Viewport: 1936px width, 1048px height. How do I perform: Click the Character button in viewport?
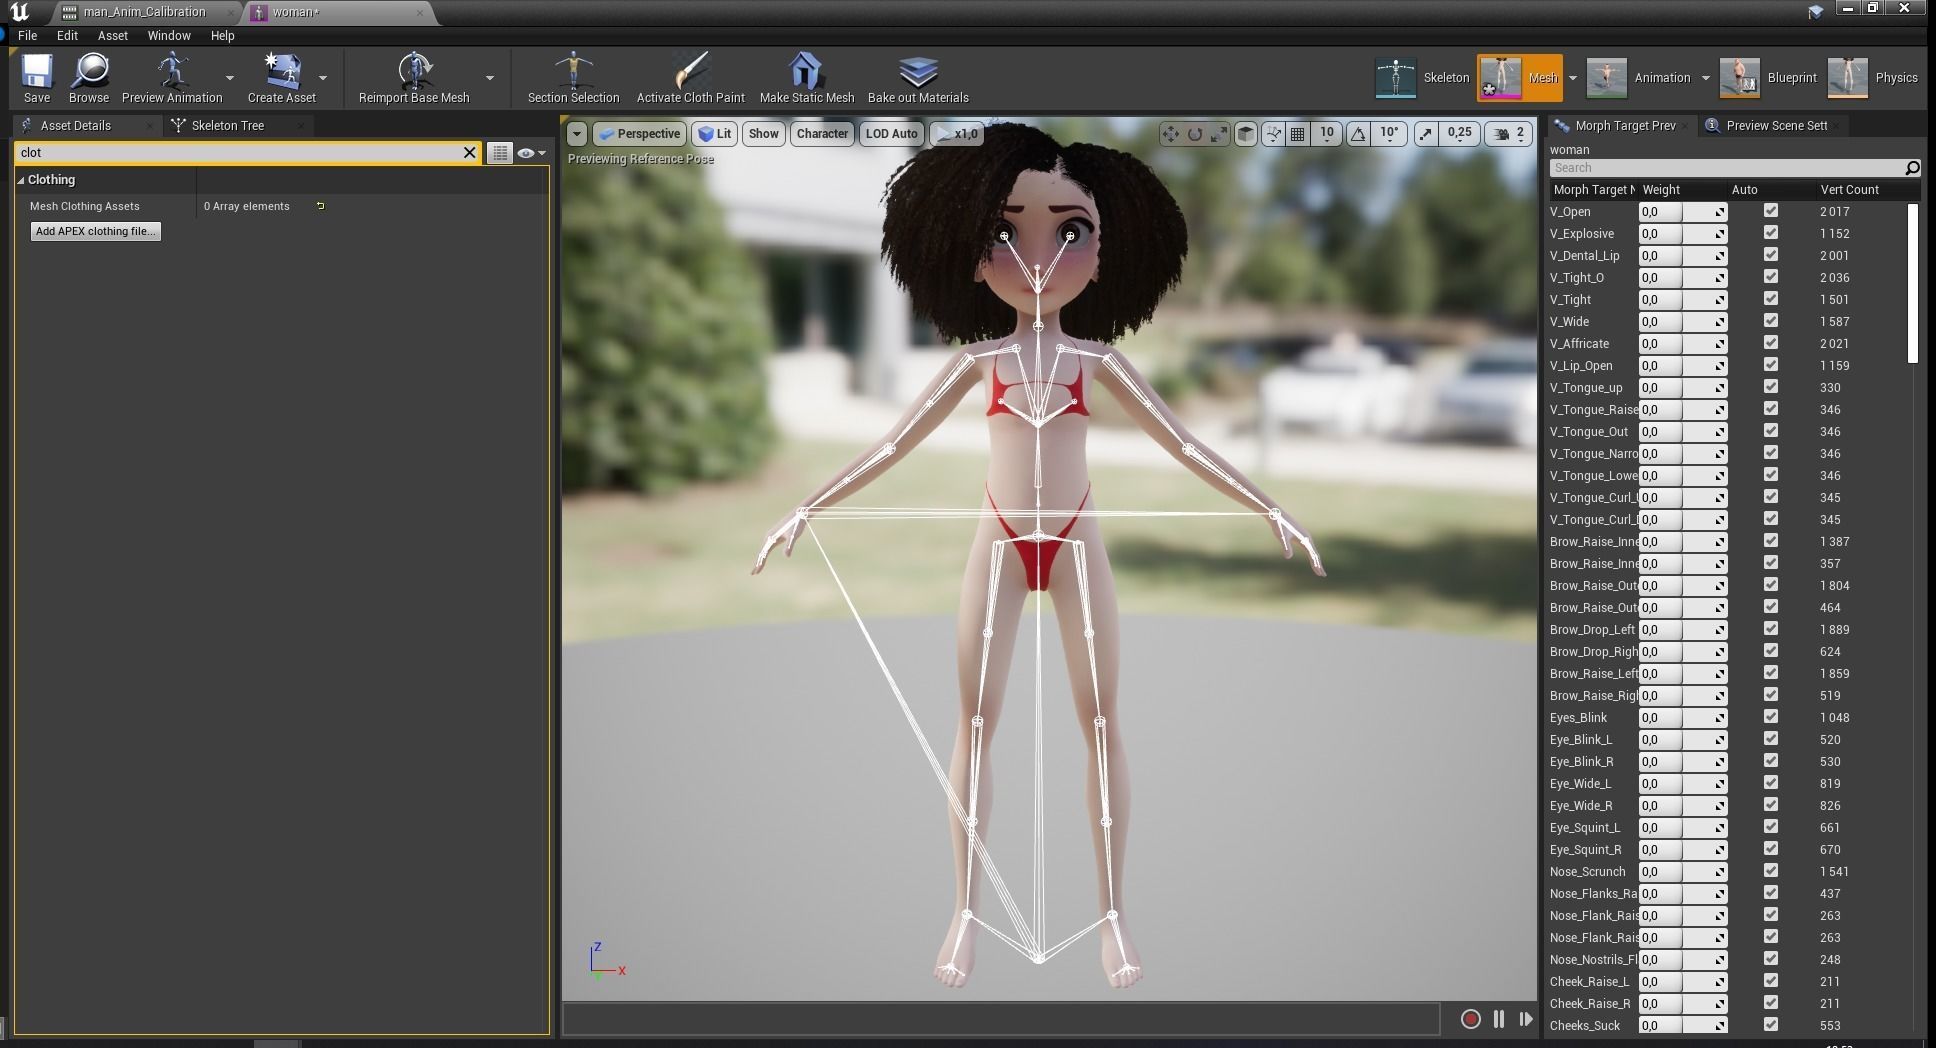click(822, 134)
